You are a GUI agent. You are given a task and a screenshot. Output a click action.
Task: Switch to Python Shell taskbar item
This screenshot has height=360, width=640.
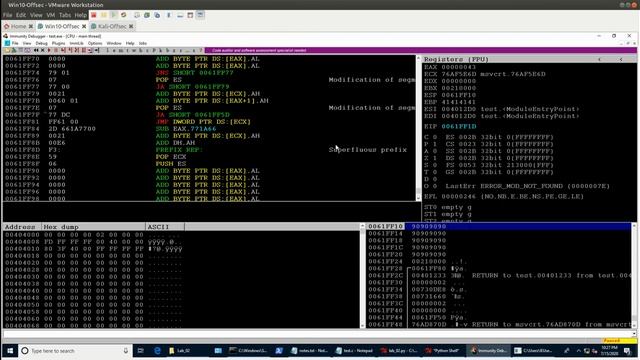[443, 351]
